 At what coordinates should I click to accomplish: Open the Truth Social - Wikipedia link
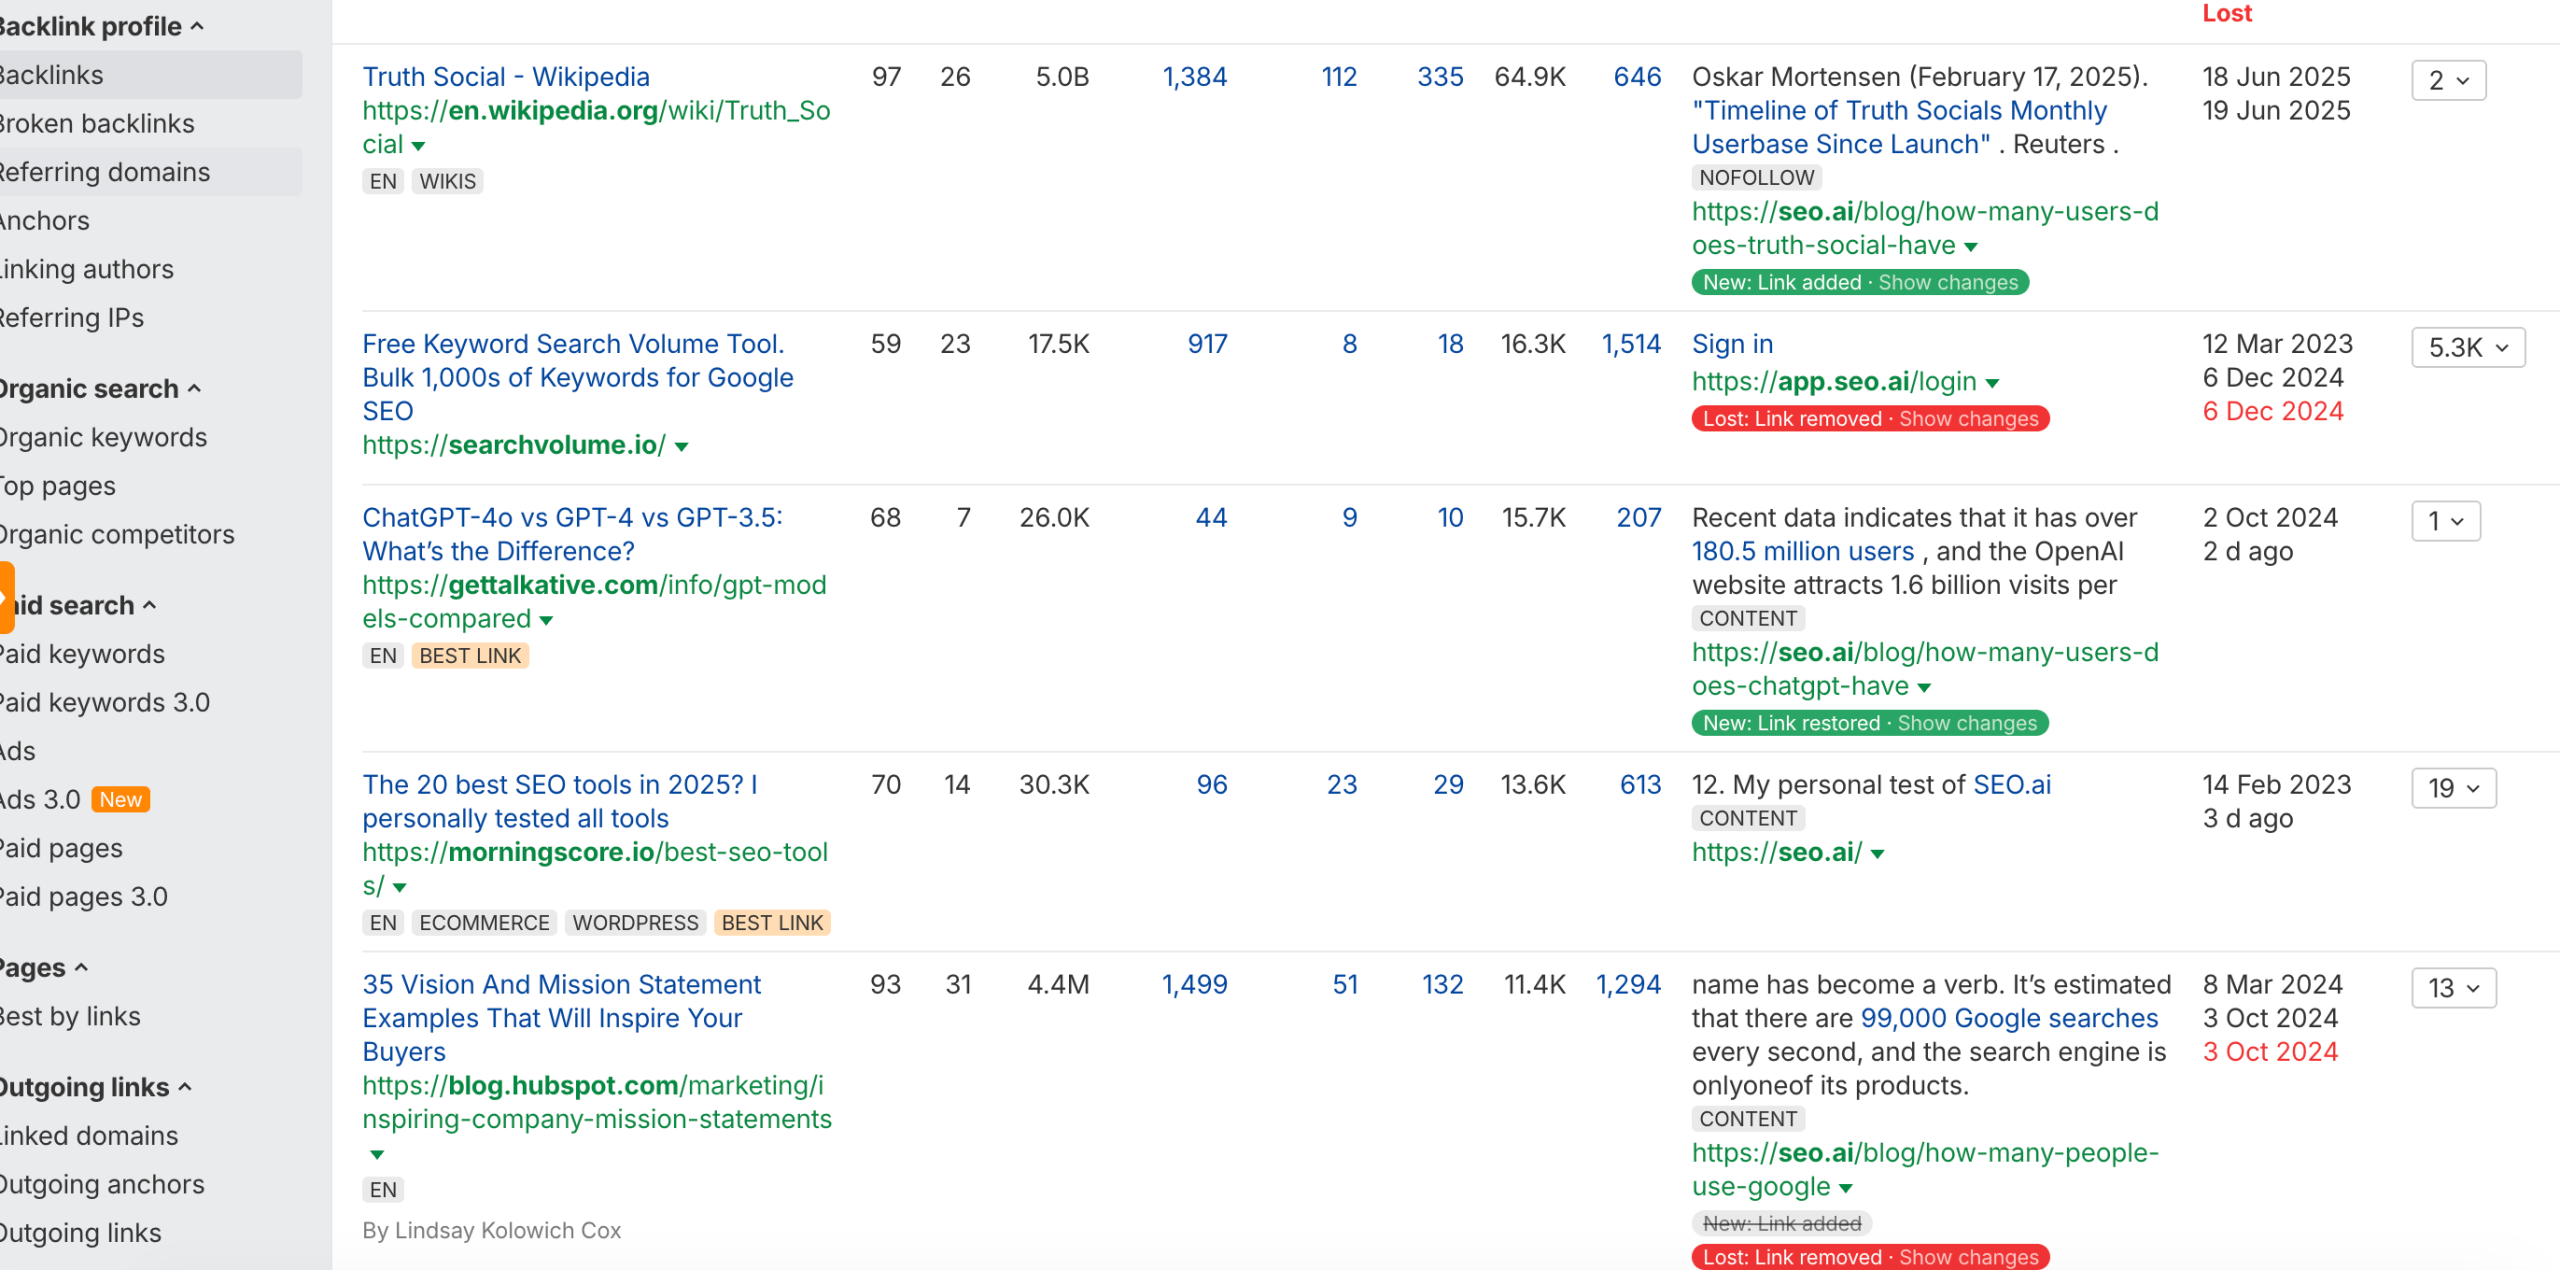(x=506, y=76)
